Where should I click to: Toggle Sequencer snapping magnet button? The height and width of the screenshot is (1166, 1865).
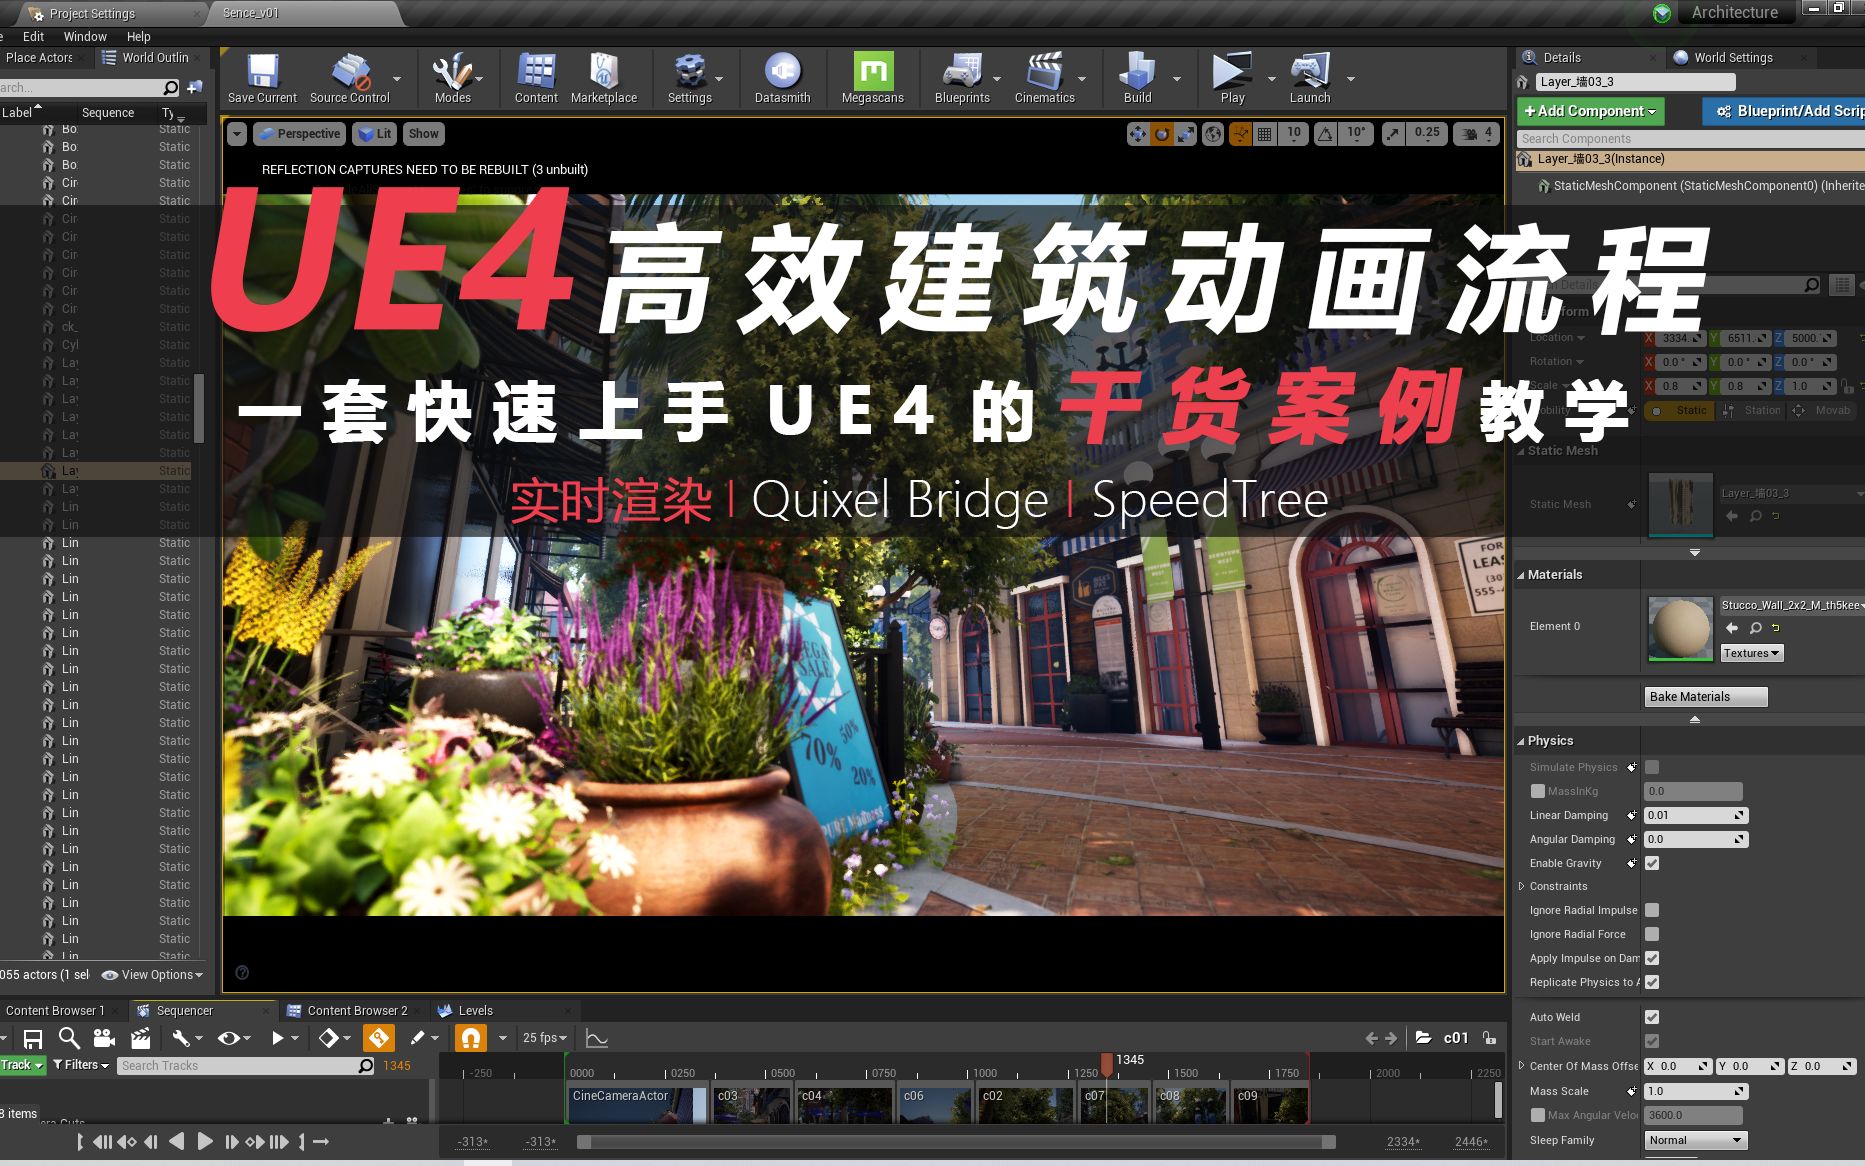(x=470, y=1039)
